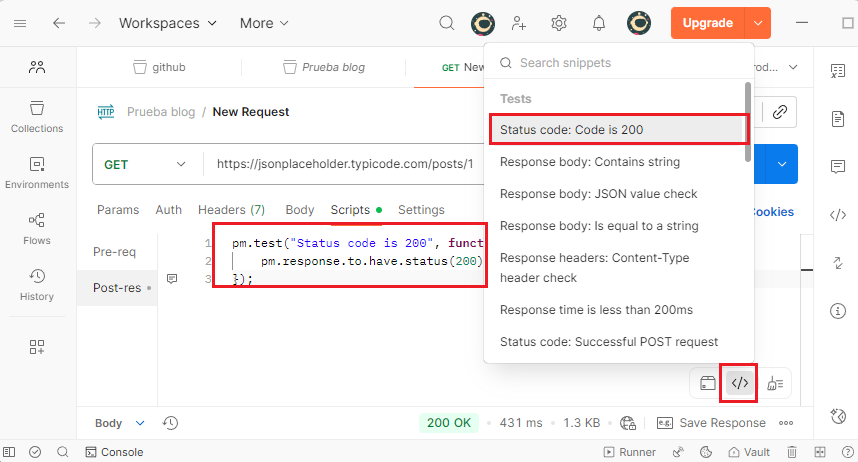Open the Environments sidebar panel
The width and height of the screenshot is (858, 462).
(x=37, y=172)
